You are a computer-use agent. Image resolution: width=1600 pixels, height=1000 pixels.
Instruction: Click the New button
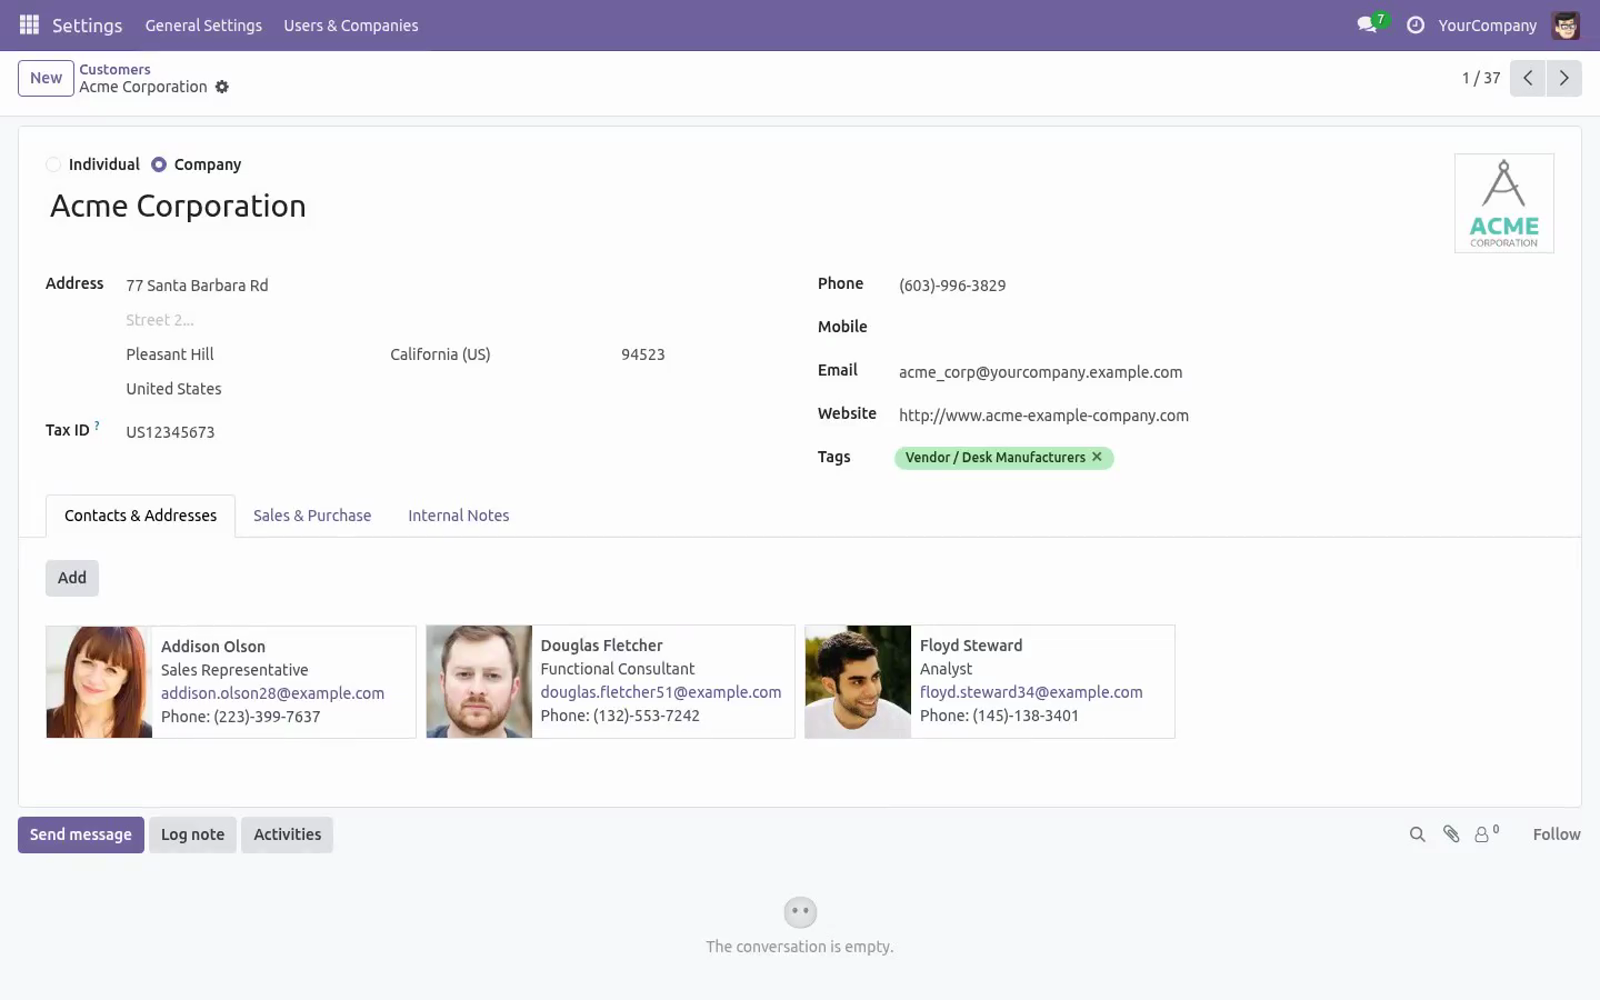point(46,78)
